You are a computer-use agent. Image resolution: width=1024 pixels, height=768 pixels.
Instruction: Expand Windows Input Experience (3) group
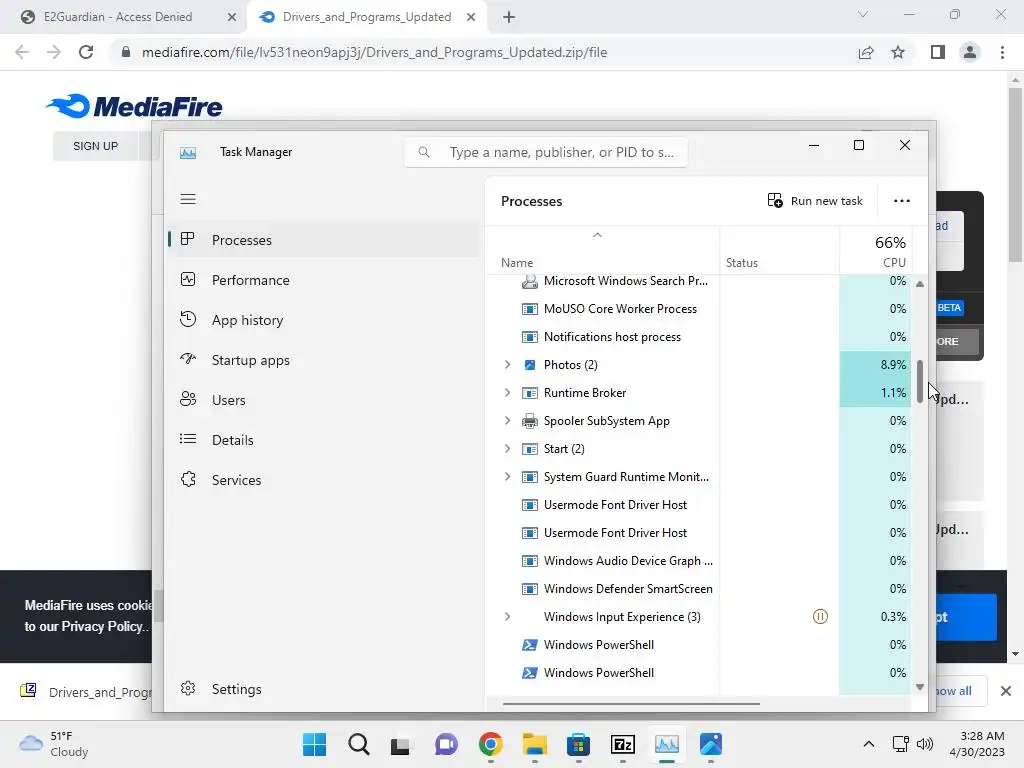click(507, 616)
